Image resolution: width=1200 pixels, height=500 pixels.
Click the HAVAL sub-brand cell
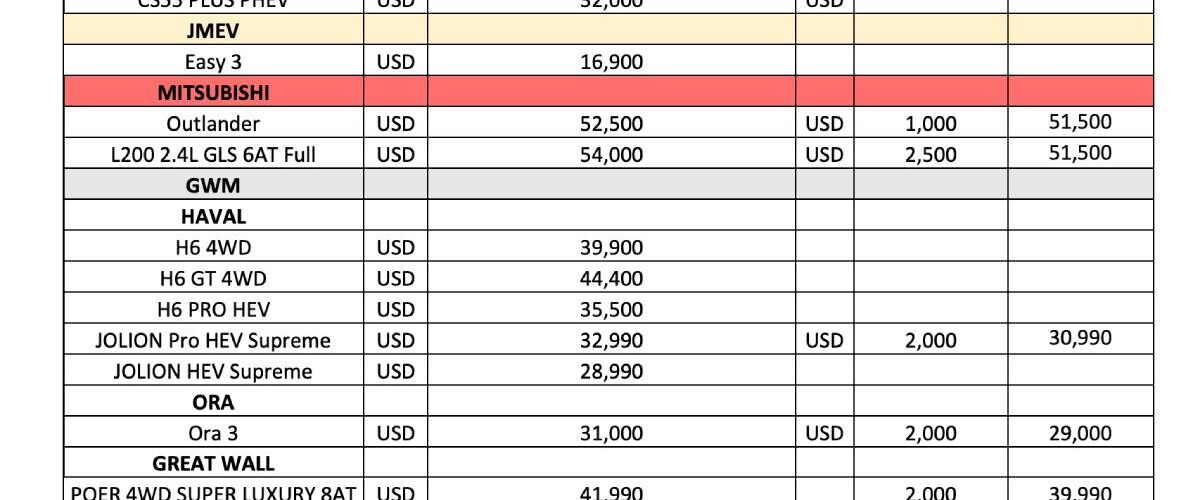[214, 217]
